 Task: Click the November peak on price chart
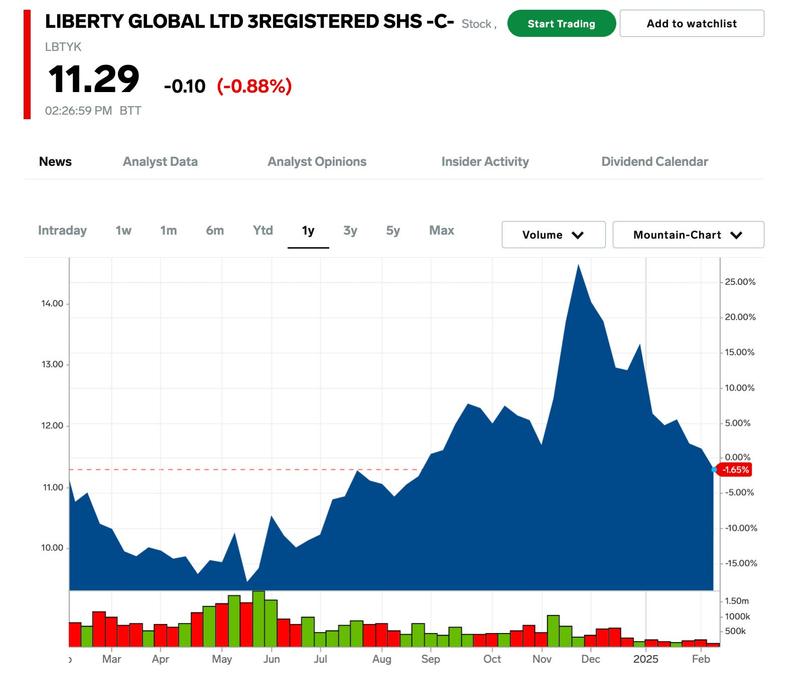click(x=578, y=266)
